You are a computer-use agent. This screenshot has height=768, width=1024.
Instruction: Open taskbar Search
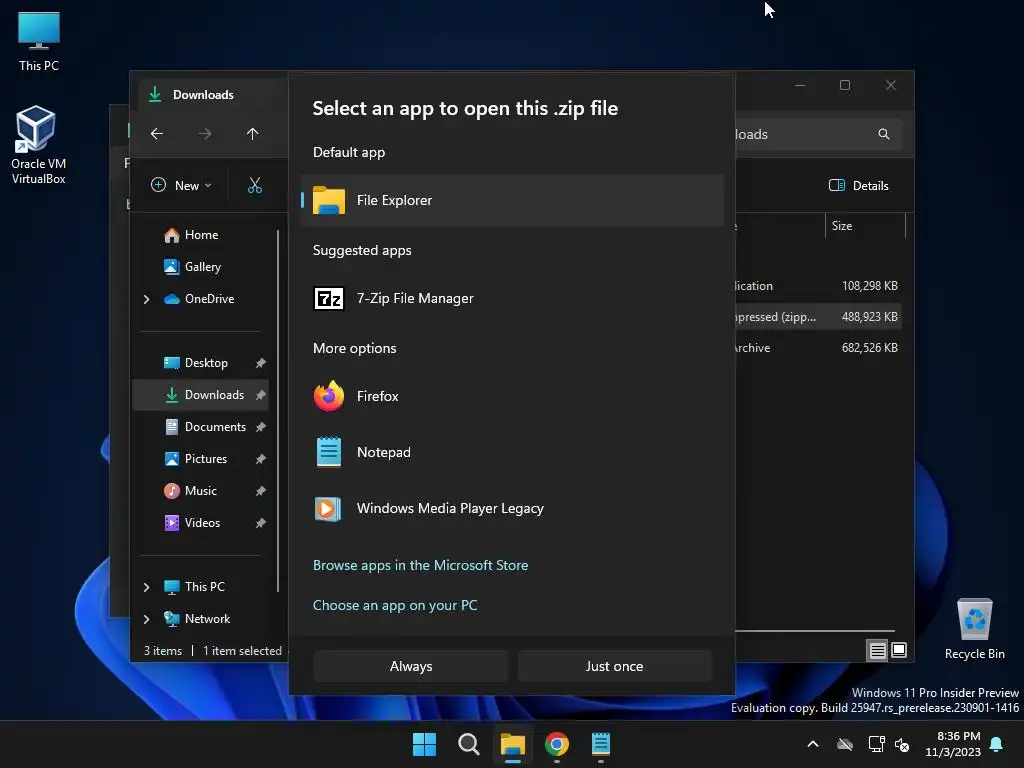468,744
